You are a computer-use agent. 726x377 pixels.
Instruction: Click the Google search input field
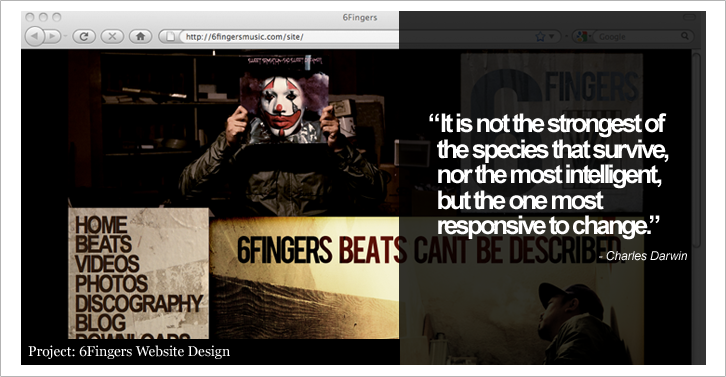point(637,37)
